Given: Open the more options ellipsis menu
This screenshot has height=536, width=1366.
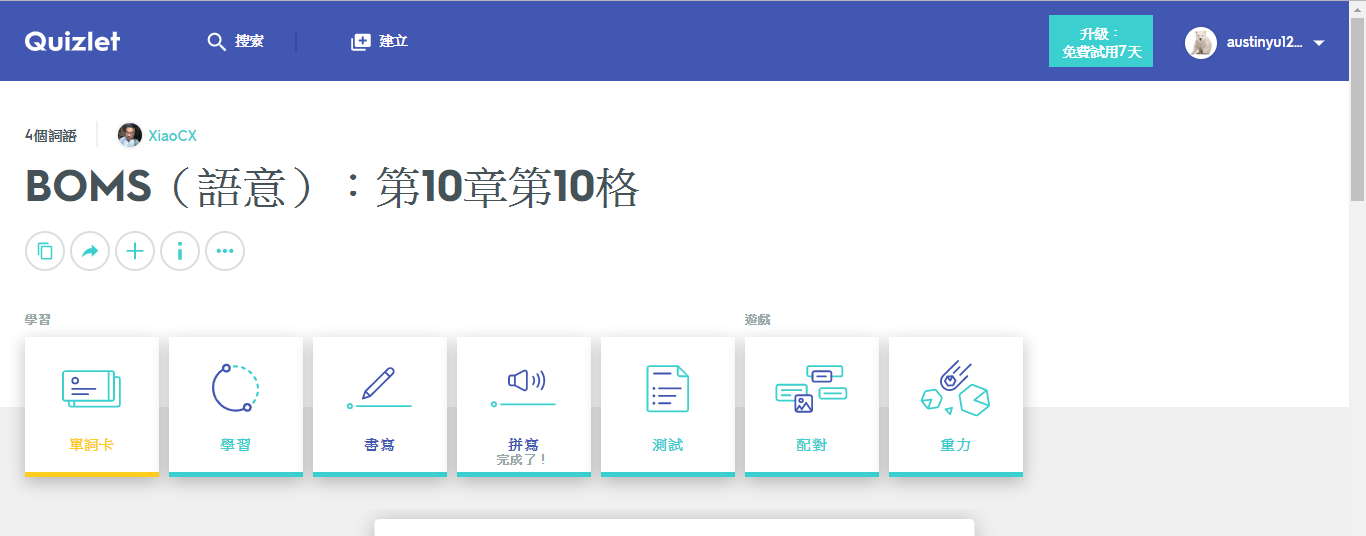Looking at the screenshot, I should pos(225,251).
